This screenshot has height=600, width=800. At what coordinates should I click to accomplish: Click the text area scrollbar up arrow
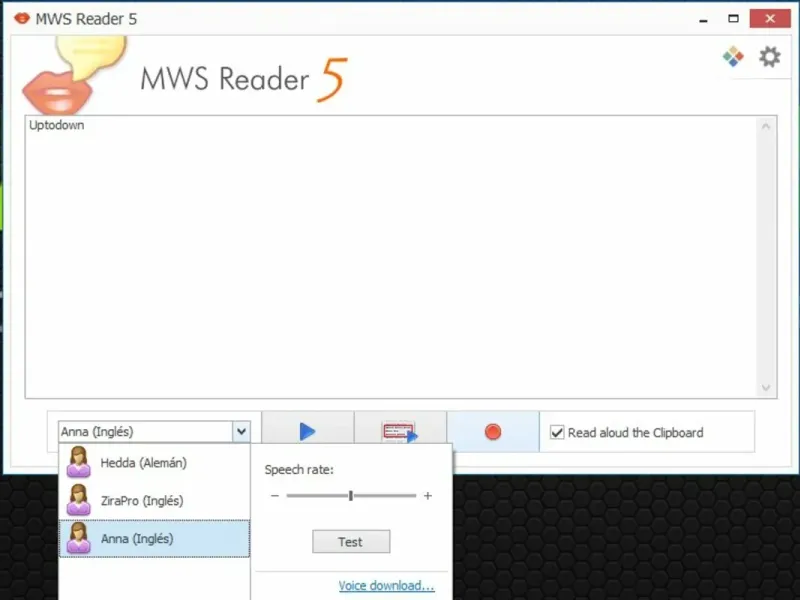(766, 126)
